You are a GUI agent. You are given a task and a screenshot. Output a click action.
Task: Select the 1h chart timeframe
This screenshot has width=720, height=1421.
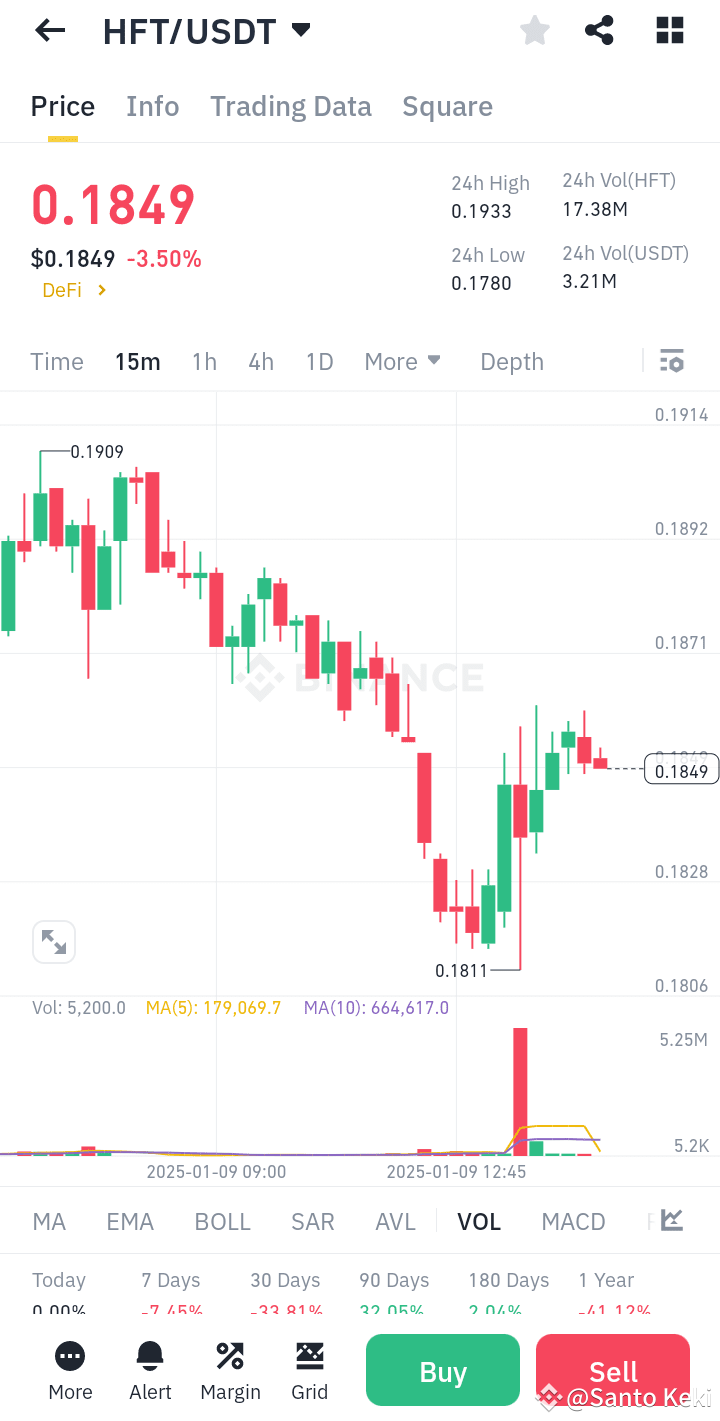(x=204, y=361)
